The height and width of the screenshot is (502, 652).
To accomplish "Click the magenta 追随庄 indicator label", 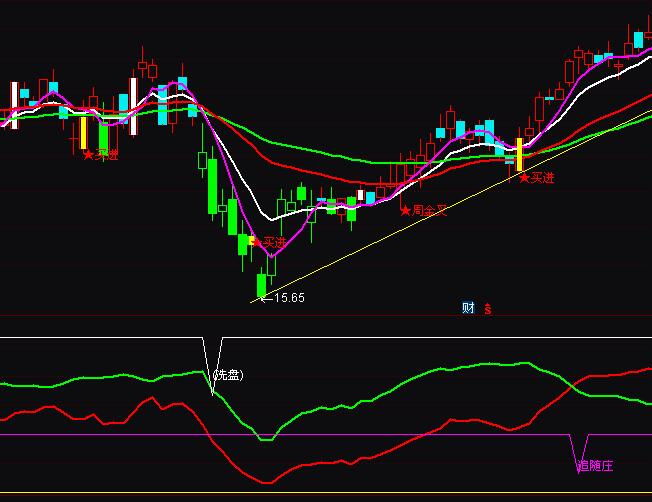I will pyautogui.click(x=595, y=465).
